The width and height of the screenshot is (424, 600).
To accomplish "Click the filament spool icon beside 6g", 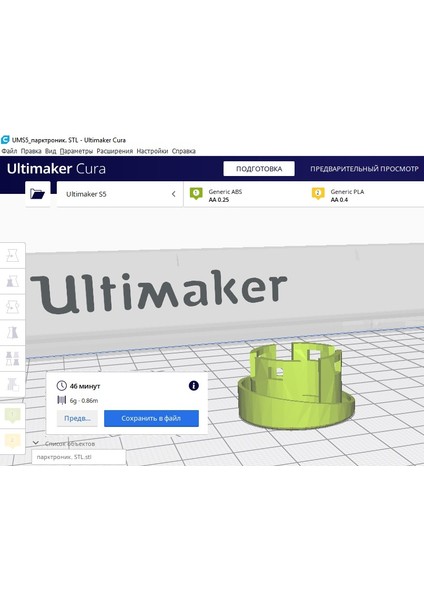I will 61,400.
